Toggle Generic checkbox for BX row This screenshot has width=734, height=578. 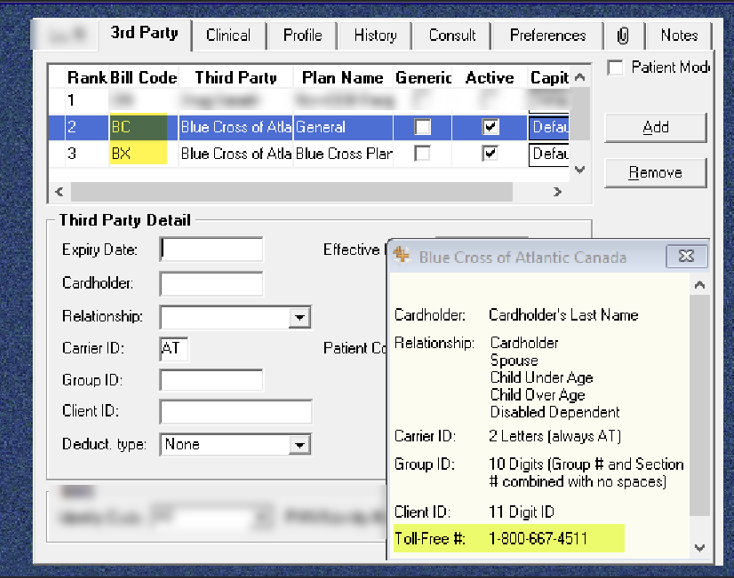(x=423, y=154)
